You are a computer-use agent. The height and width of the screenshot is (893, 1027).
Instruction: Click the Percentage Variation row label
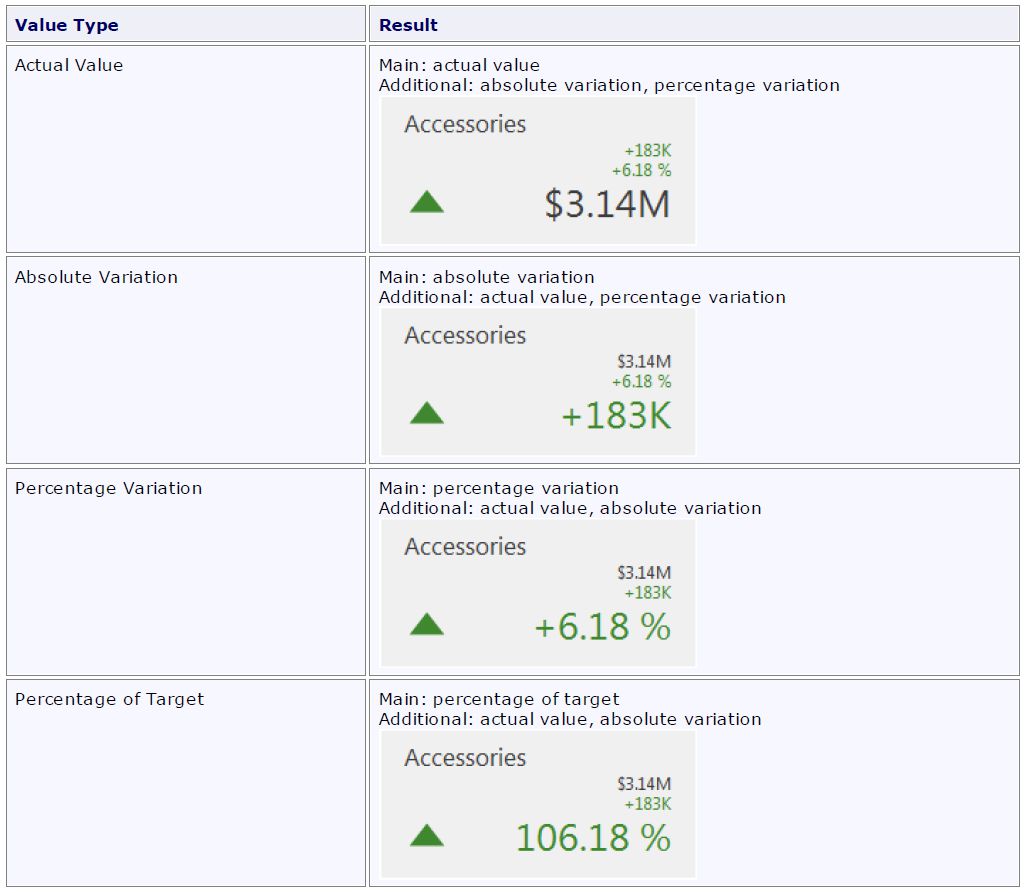click(108, 488)
